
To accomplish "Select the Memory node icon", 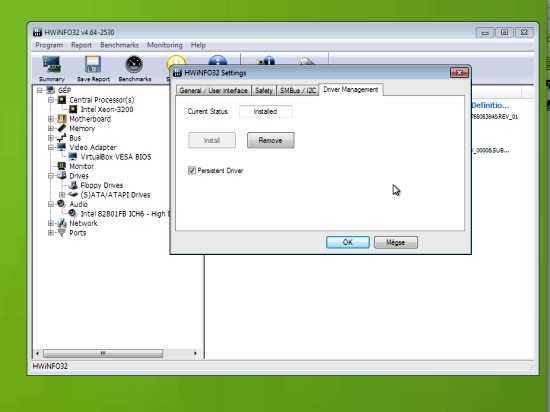I will [x=62, y=128].
